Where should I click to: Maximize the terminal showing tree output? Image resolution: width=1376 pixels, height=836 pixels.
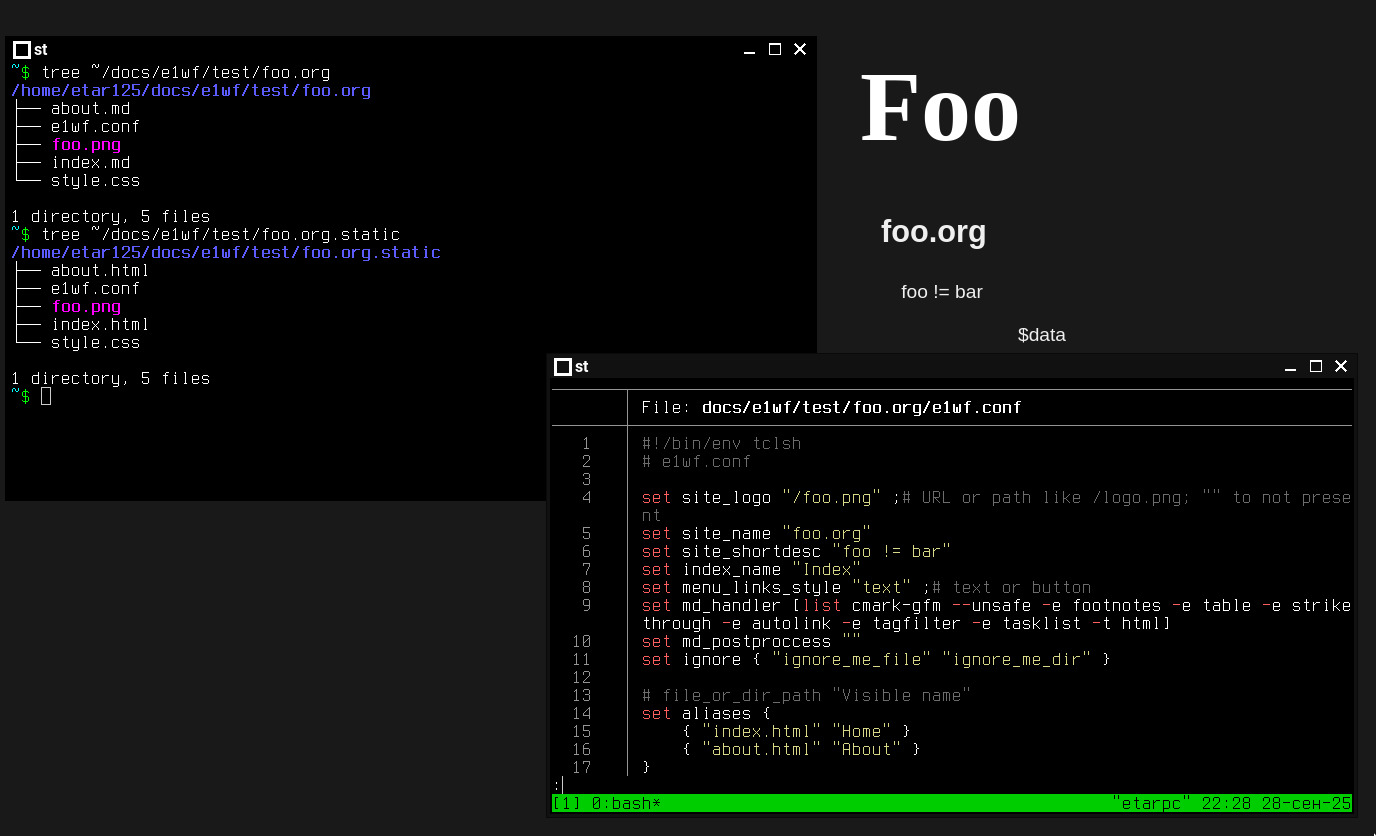[775, 49]
